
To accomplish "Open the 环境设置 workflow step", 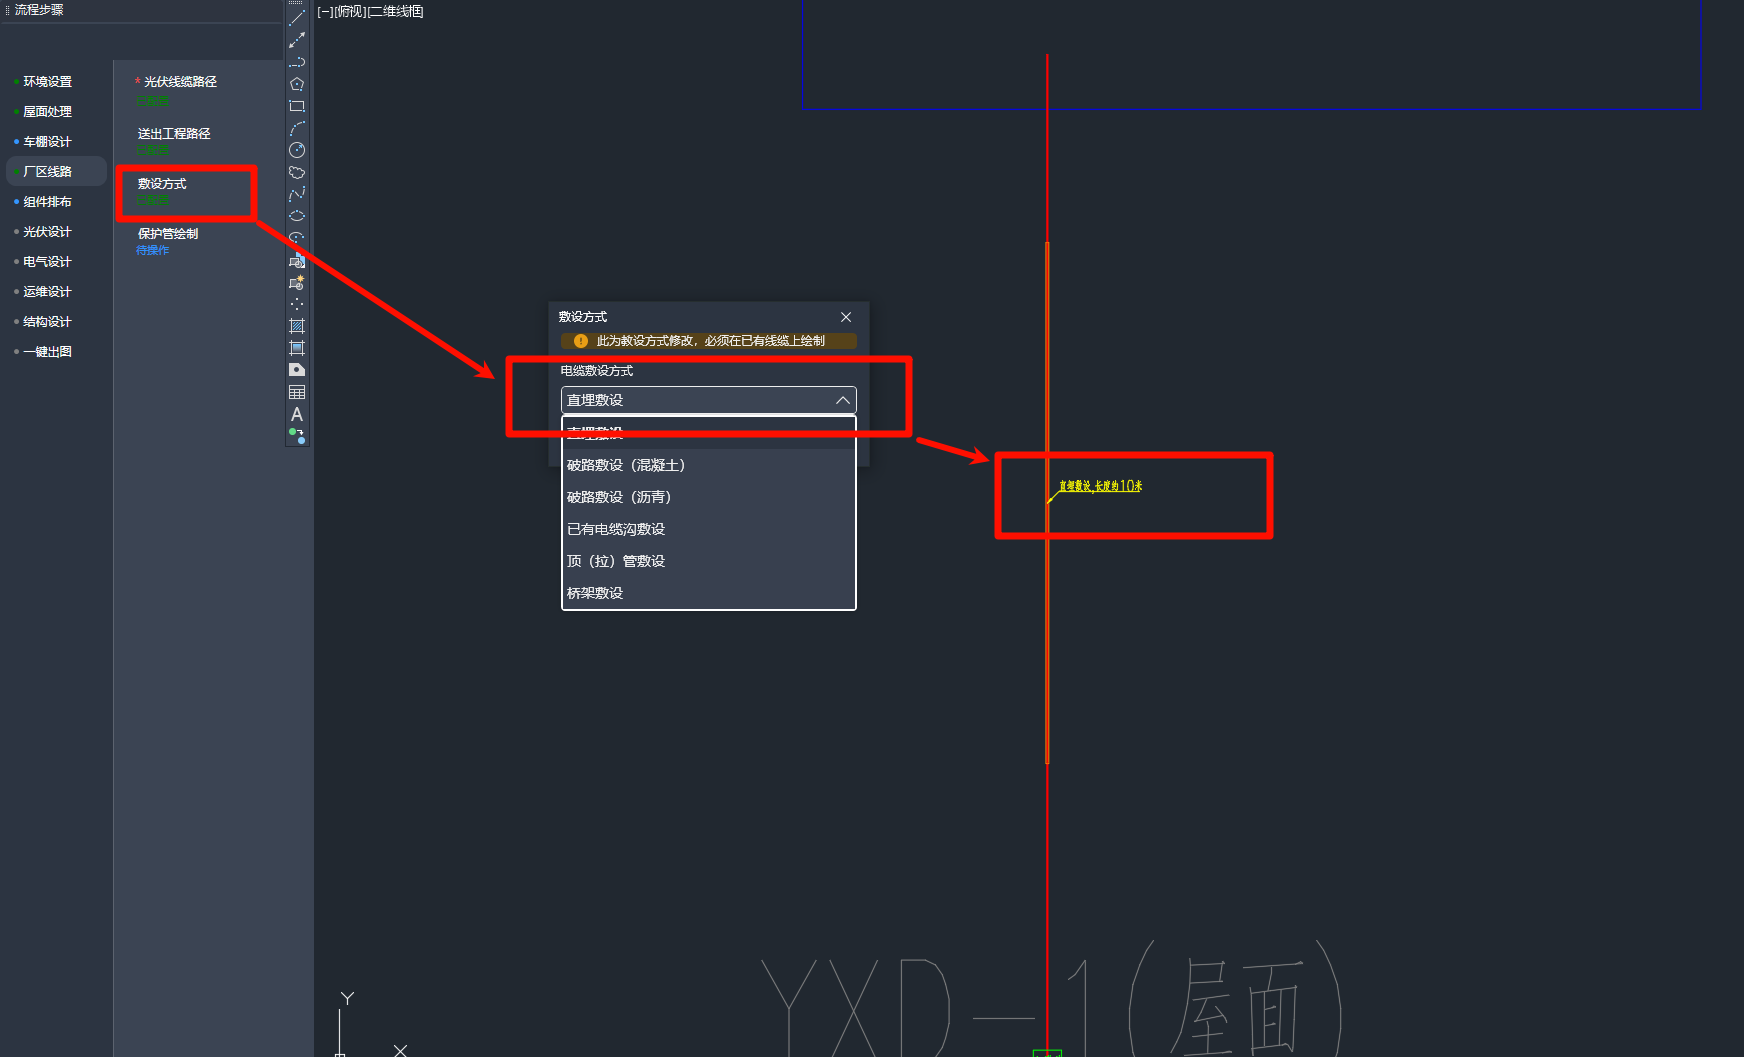I will coord(47,82).
